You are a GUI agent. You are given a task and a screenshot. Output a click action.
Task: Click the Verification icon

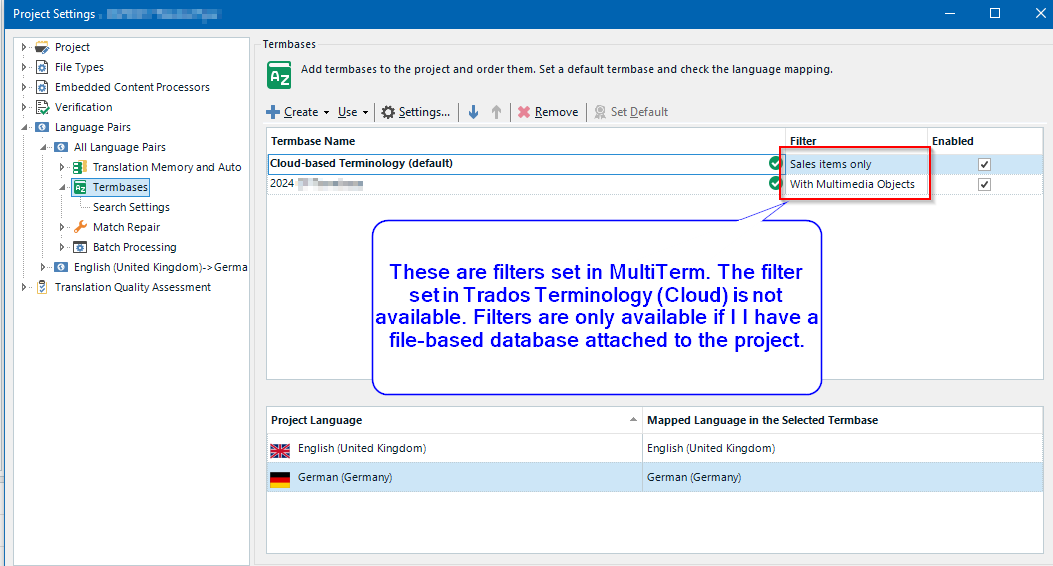42,107
